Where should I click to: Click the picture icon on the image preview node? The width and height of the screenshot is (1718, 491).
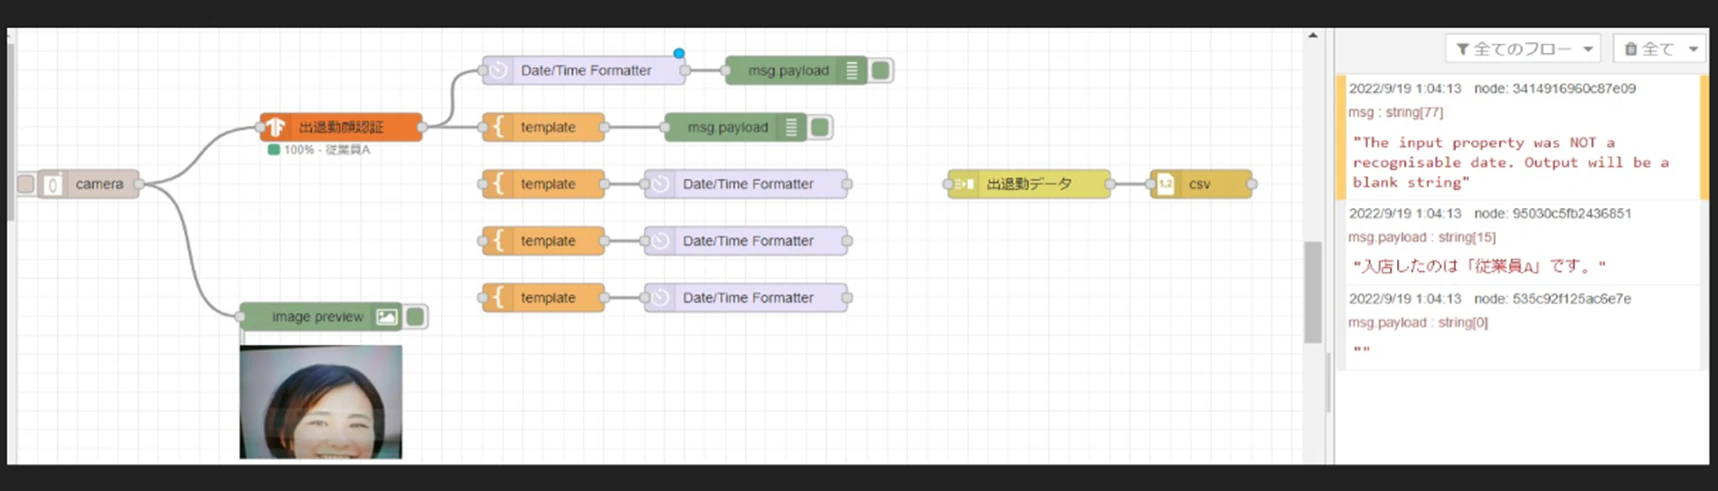coord(387,317)
